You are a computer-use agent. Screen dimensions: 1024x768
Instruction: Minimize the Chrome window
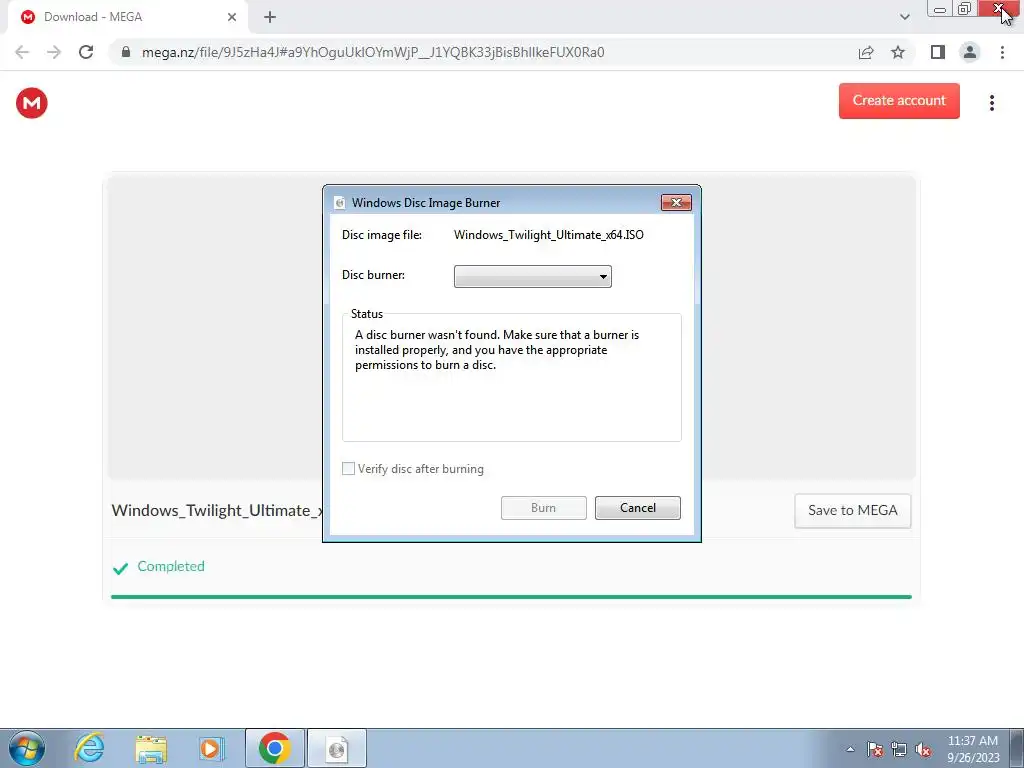pos(940,9)
